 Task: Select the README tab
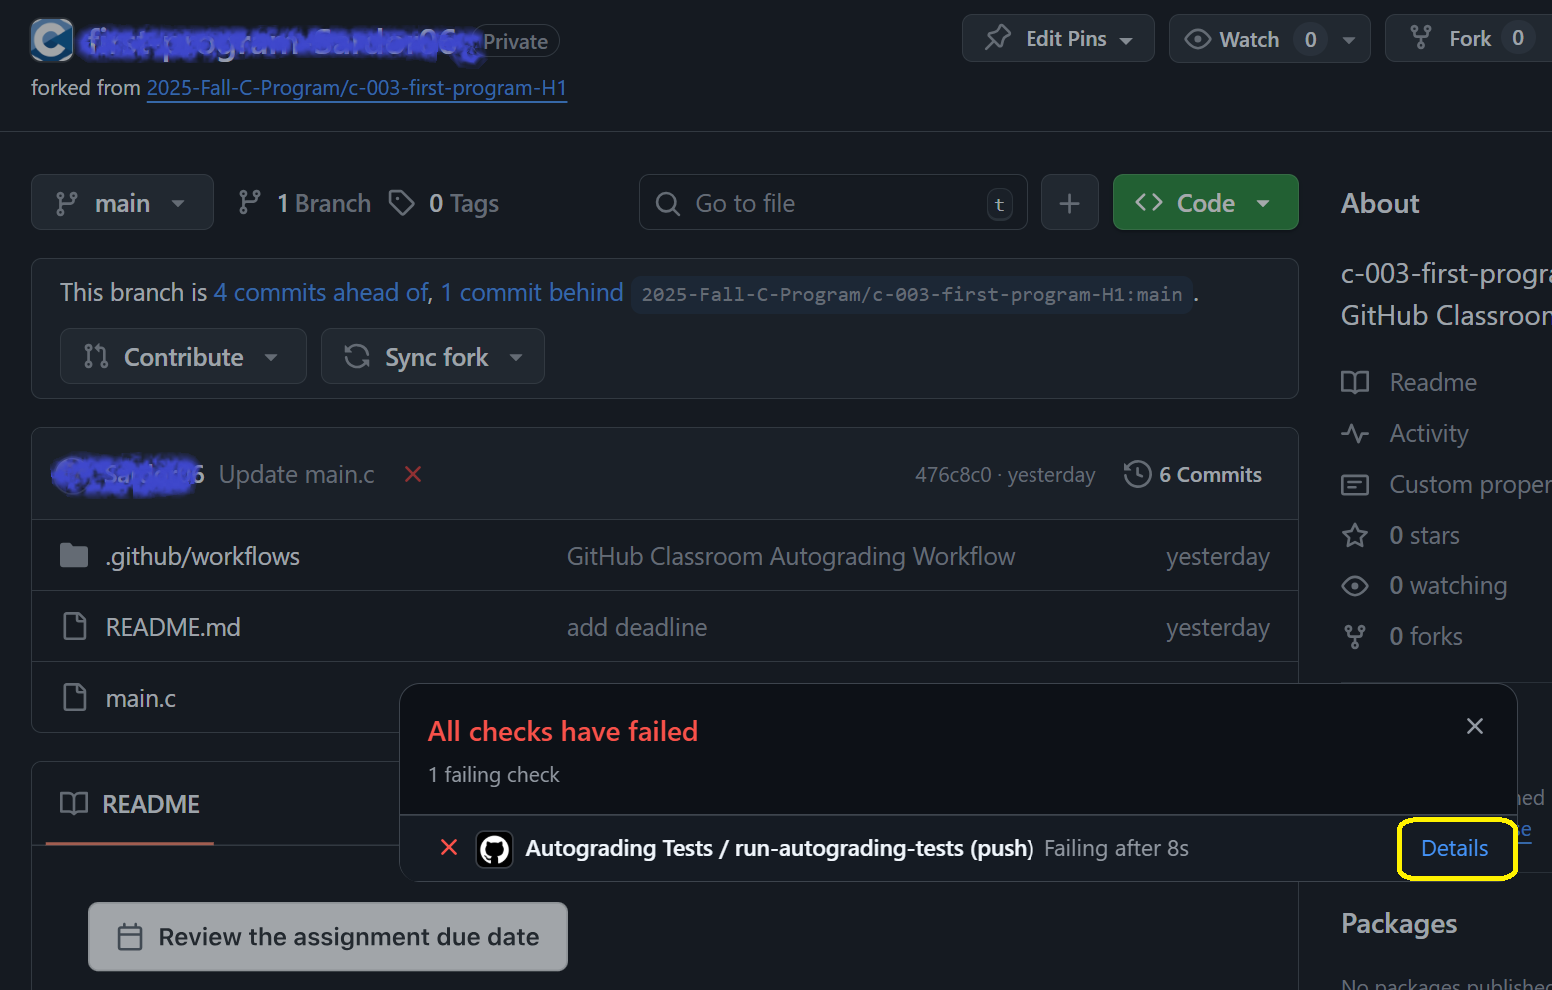pos(131,805)
